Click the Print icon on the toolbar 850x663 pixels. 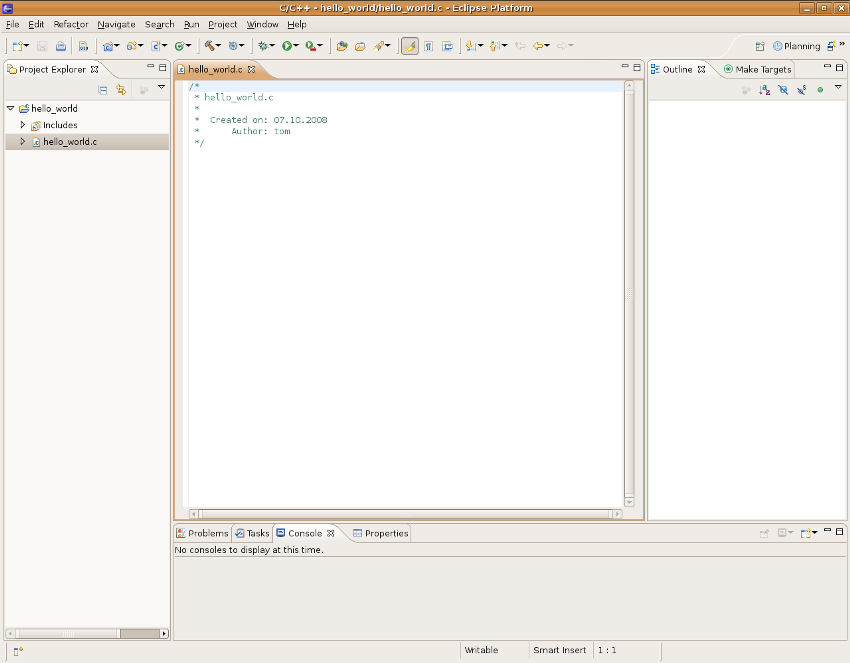pos(60,45)
